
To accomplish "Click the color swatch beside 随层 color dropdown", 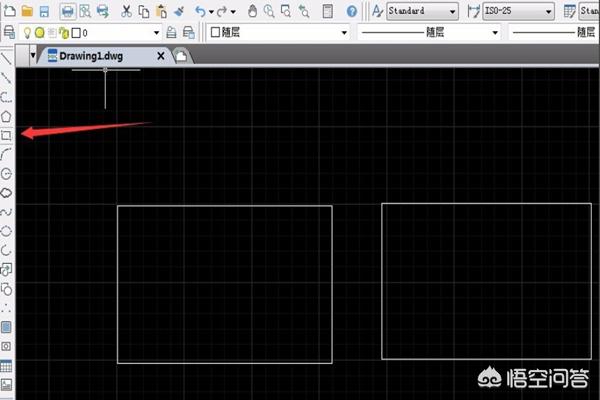I will tap(216, 33).
